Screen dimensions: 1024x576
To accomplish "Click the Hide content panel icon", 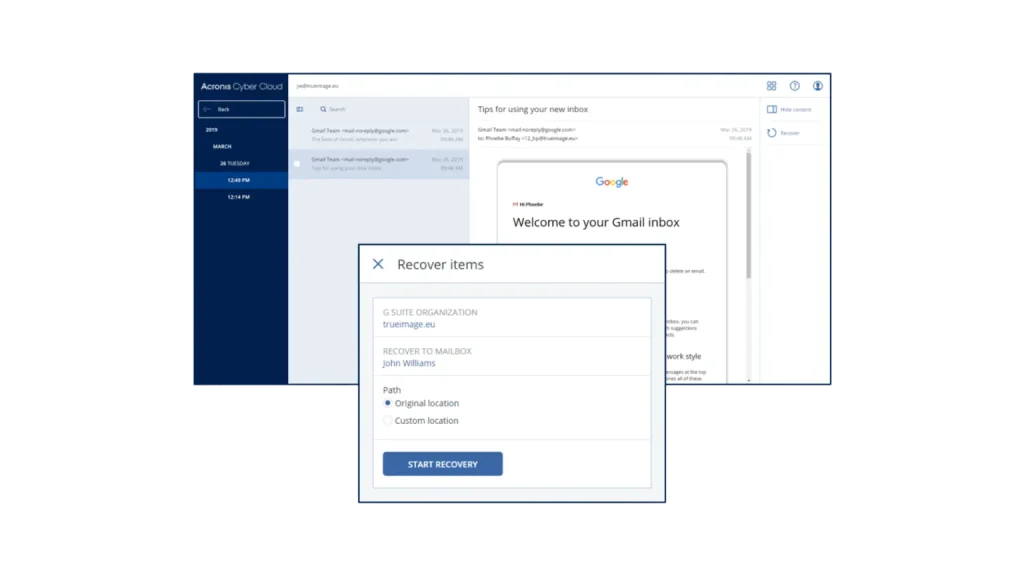I will [771, 109].
